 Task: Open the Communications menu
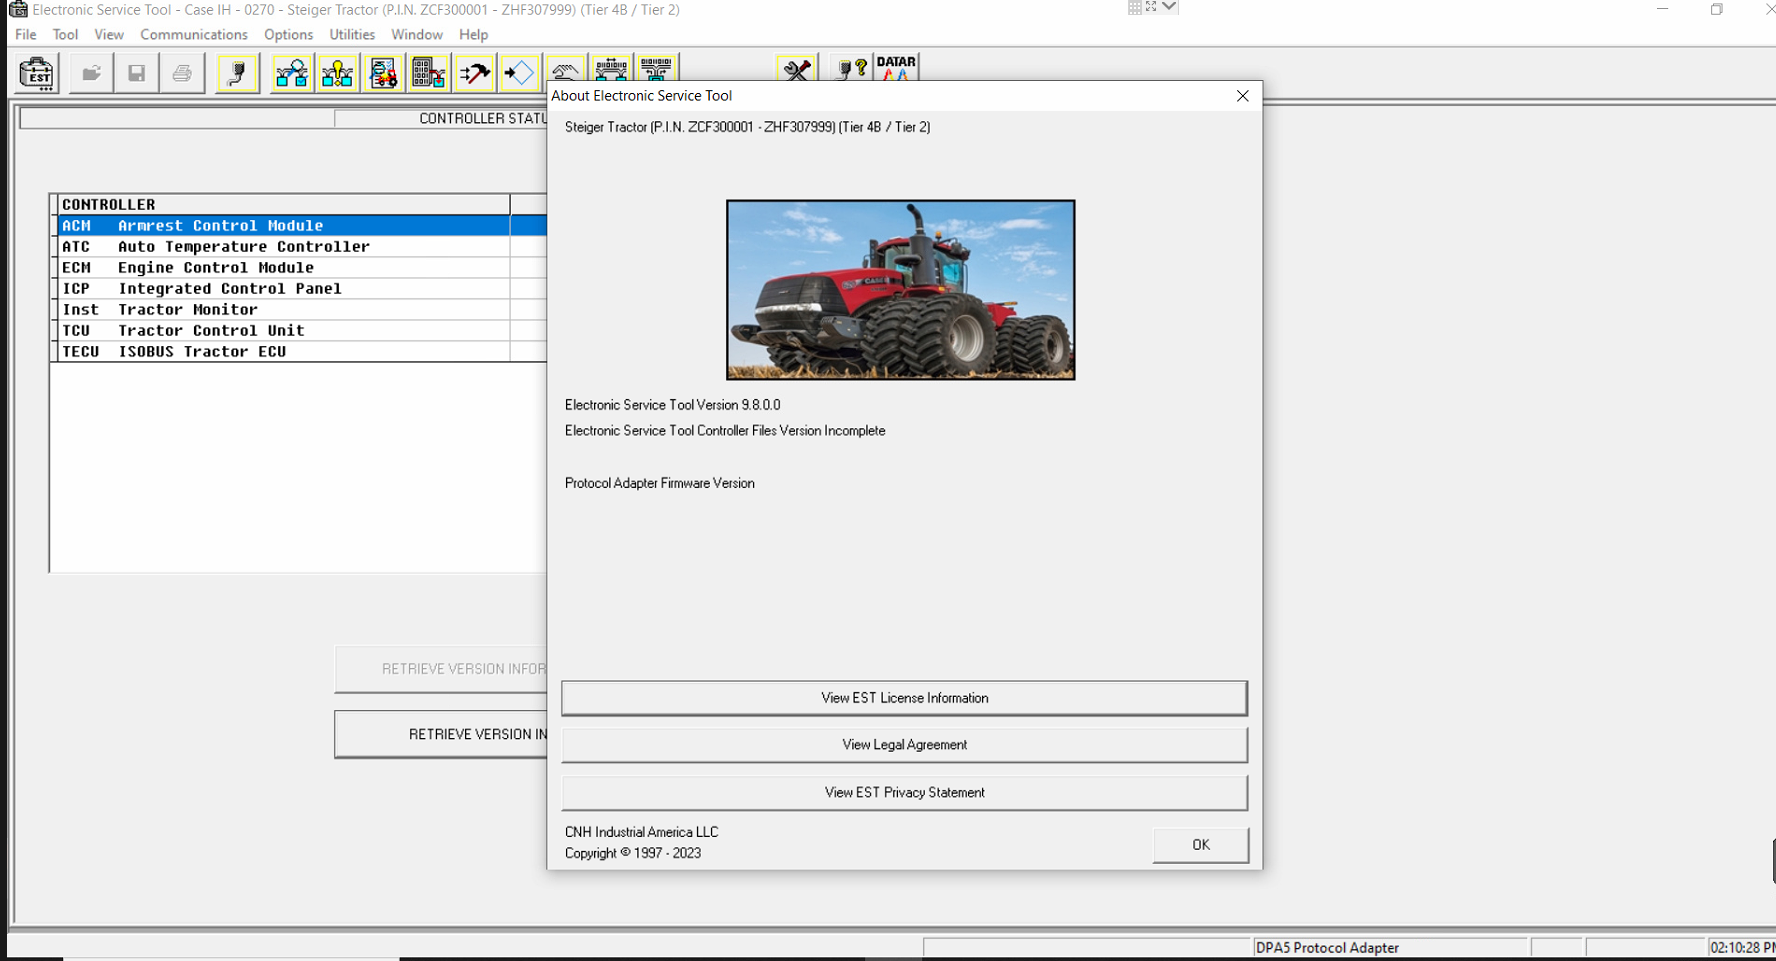click(194, 34)
